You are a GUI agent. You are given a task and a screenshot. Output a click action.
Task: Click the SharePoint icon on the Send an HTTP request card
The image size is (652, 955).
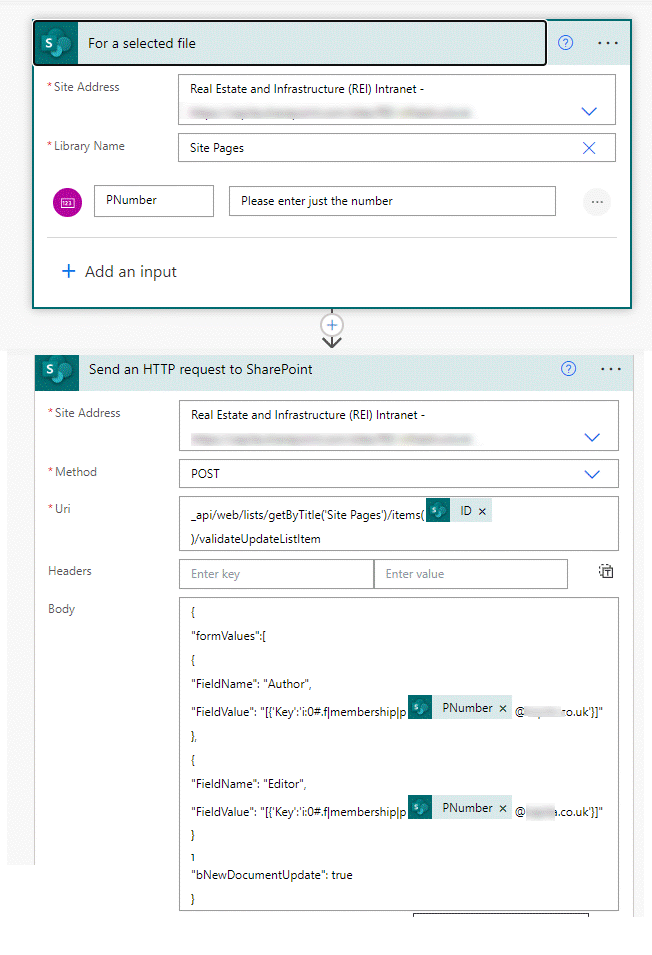(x=57, y=372)
